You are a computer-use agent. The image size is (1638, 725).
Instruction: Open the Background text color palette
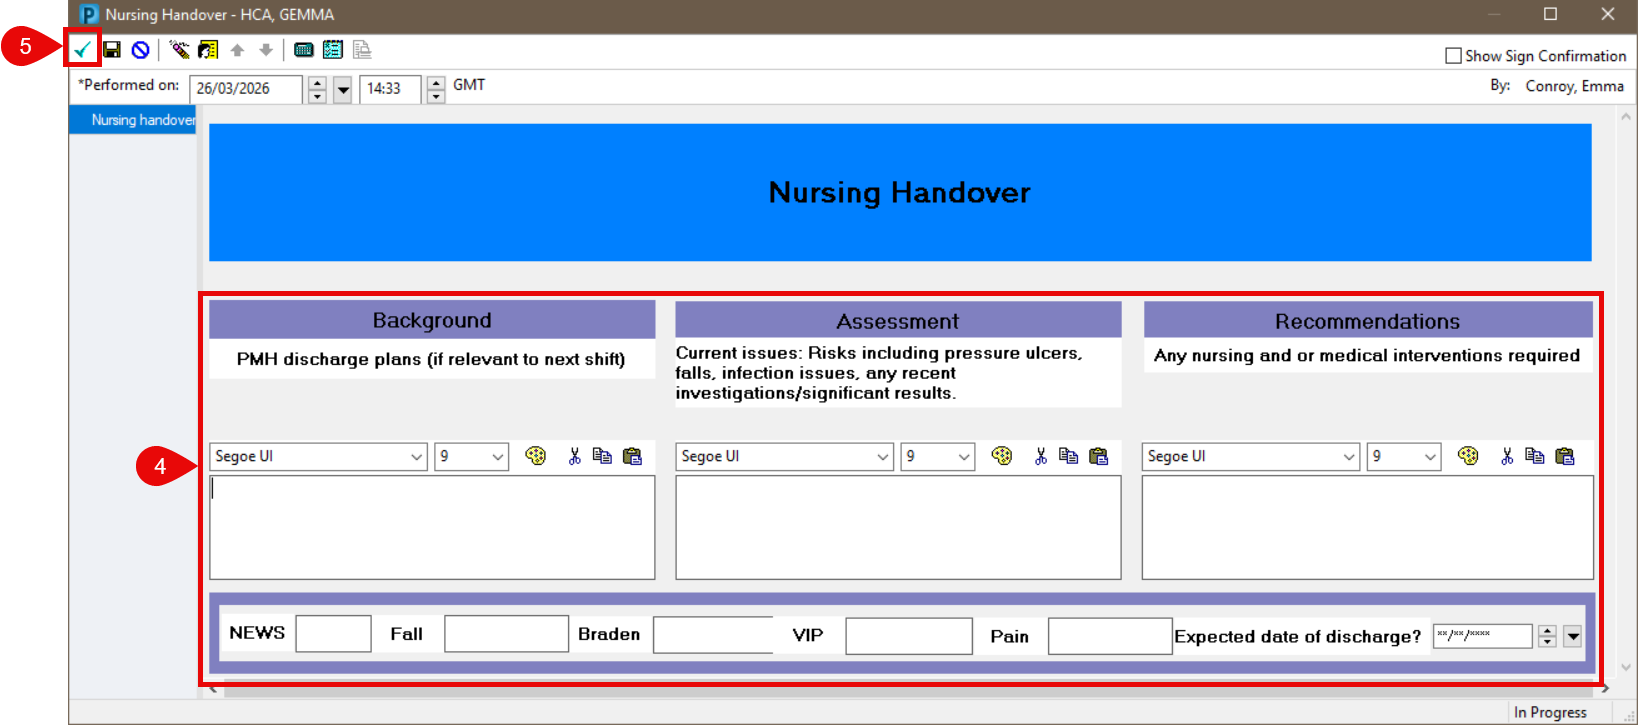(536, 456)
